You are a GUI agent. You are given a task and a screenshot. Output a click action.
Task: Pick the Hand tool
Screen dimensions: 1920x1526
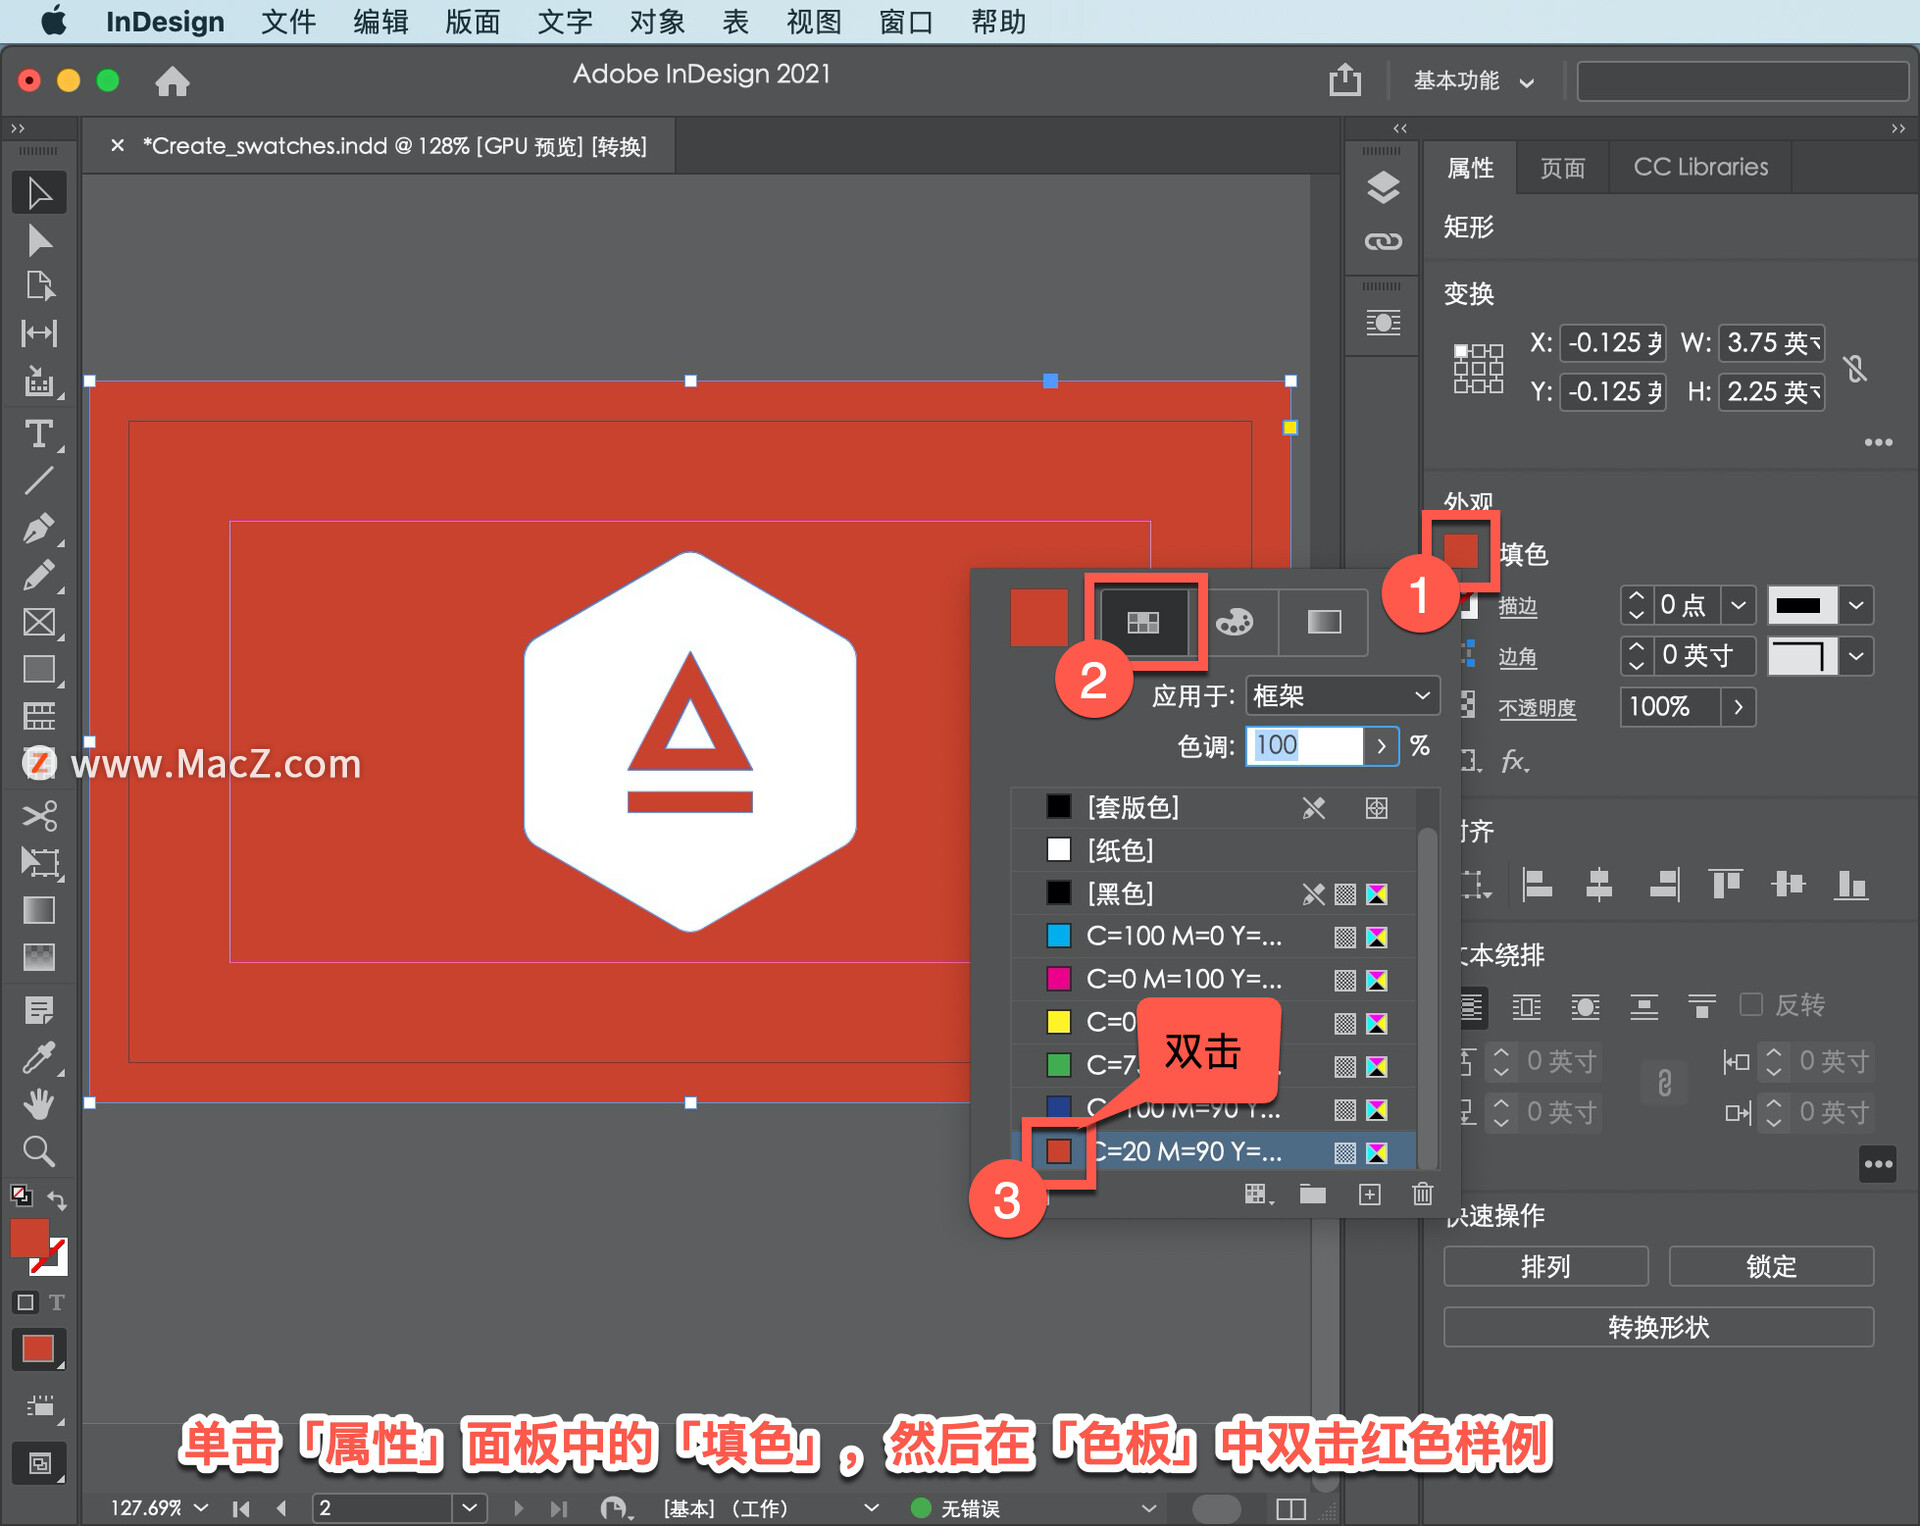(38, 1104)
